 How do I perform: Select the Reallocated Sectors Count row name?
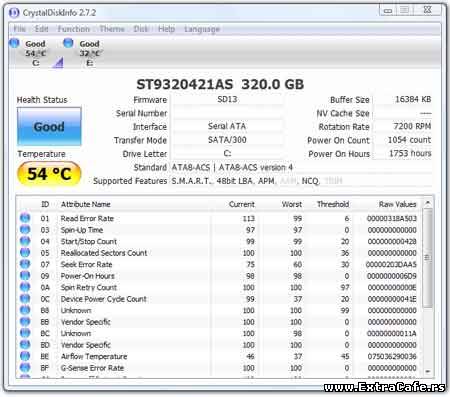[x=104, y=253]
